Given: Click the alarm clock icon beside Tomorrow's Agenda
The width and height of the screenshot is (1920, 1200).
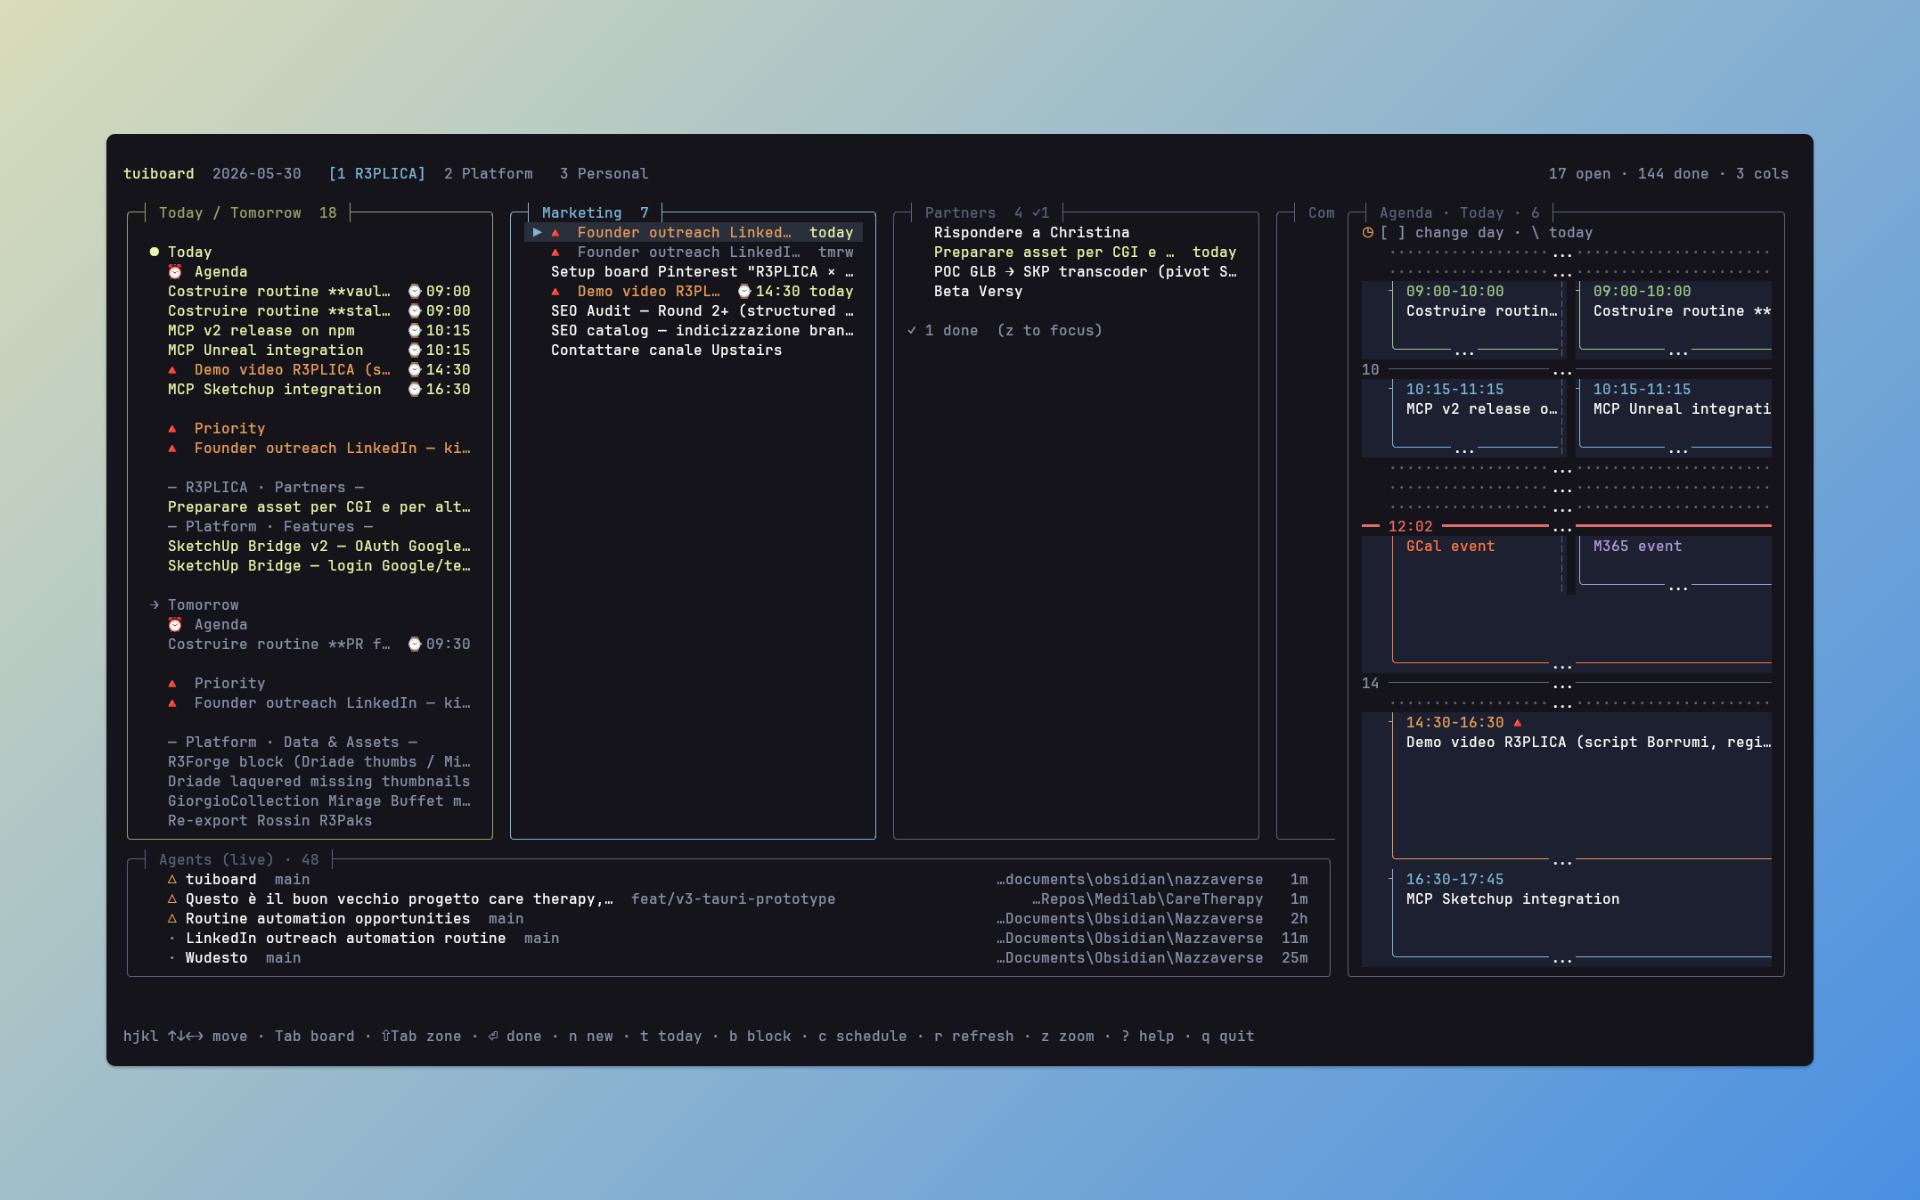Looking at the screenshot, I should coord(175,625).
